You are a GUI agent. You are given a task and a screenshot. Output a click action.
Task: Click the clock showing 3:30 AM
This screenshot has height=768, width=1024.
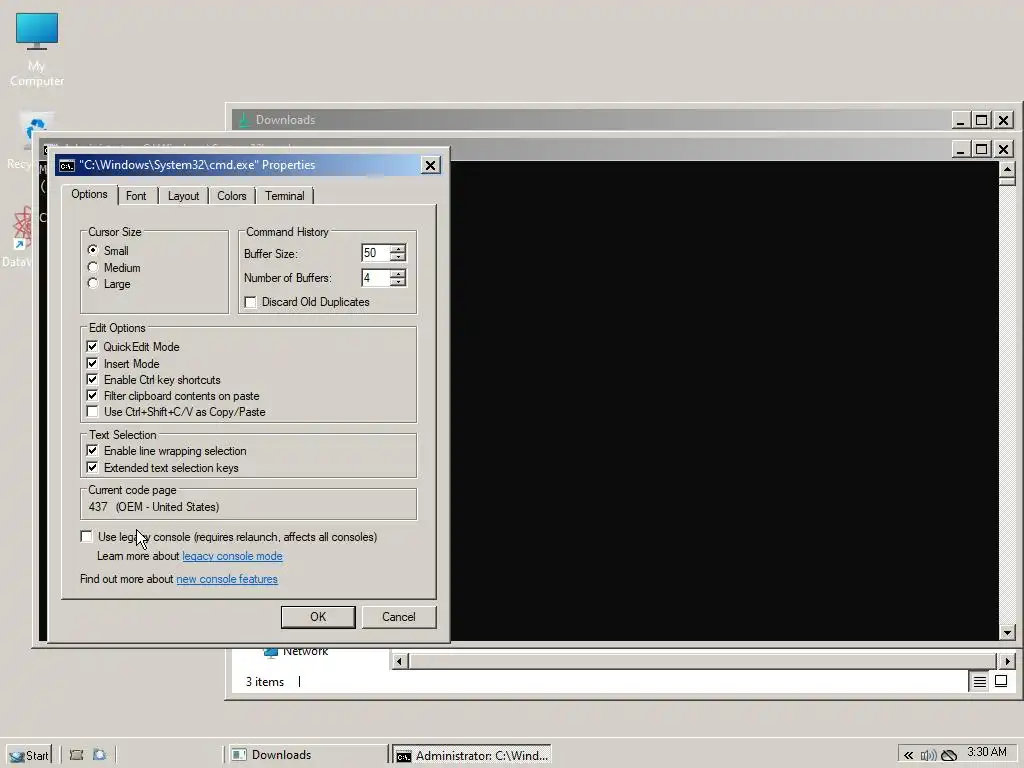(987, 752)
